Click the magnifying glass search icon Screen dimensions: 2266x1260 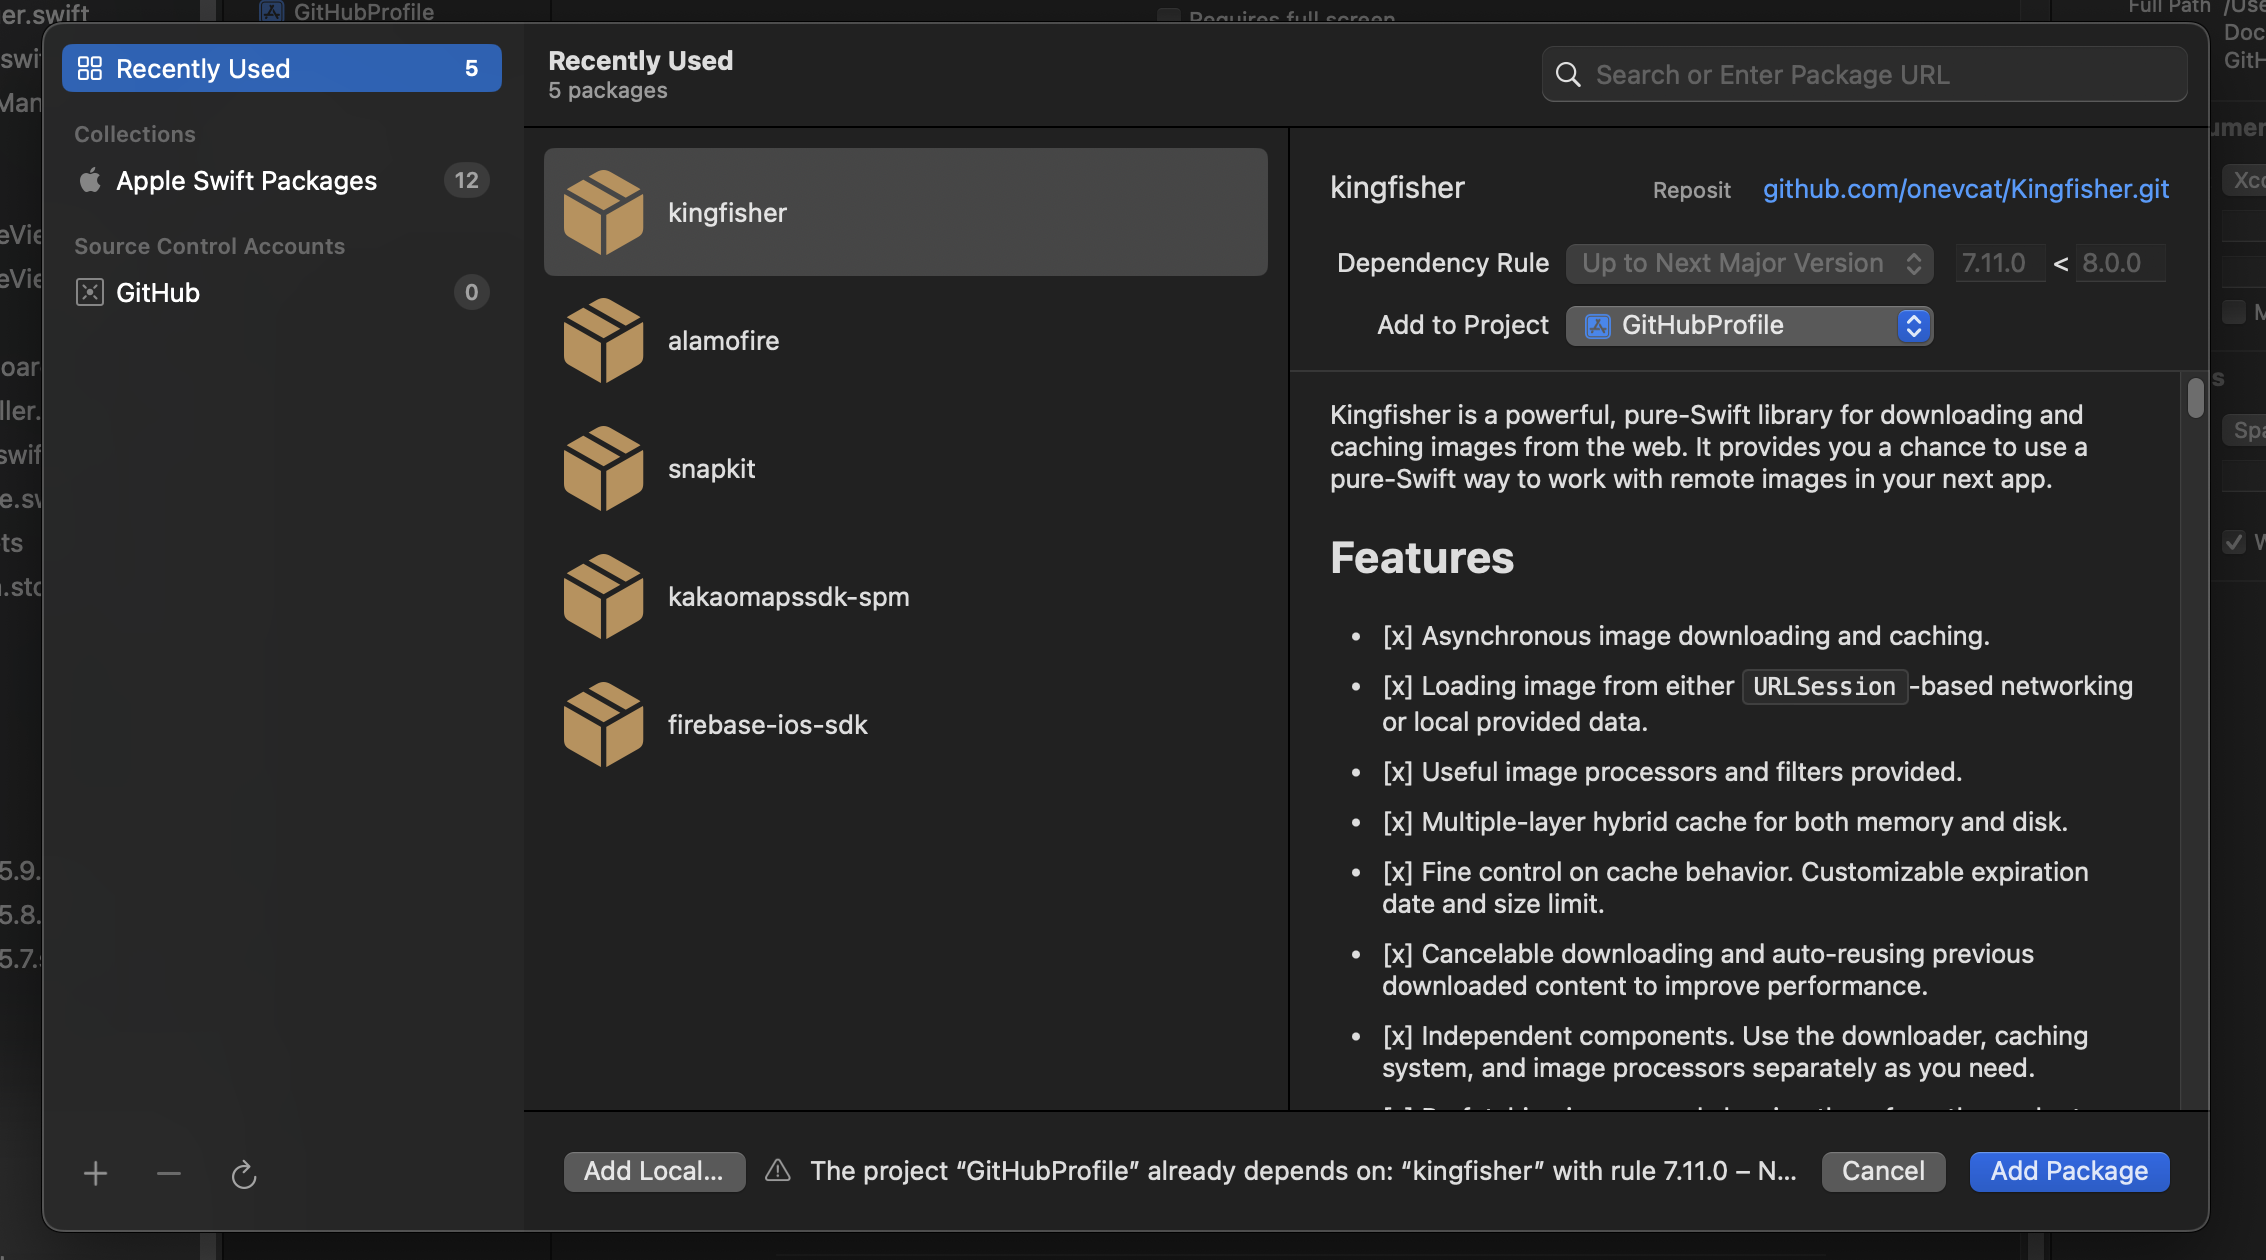[x=1569, y=75]
